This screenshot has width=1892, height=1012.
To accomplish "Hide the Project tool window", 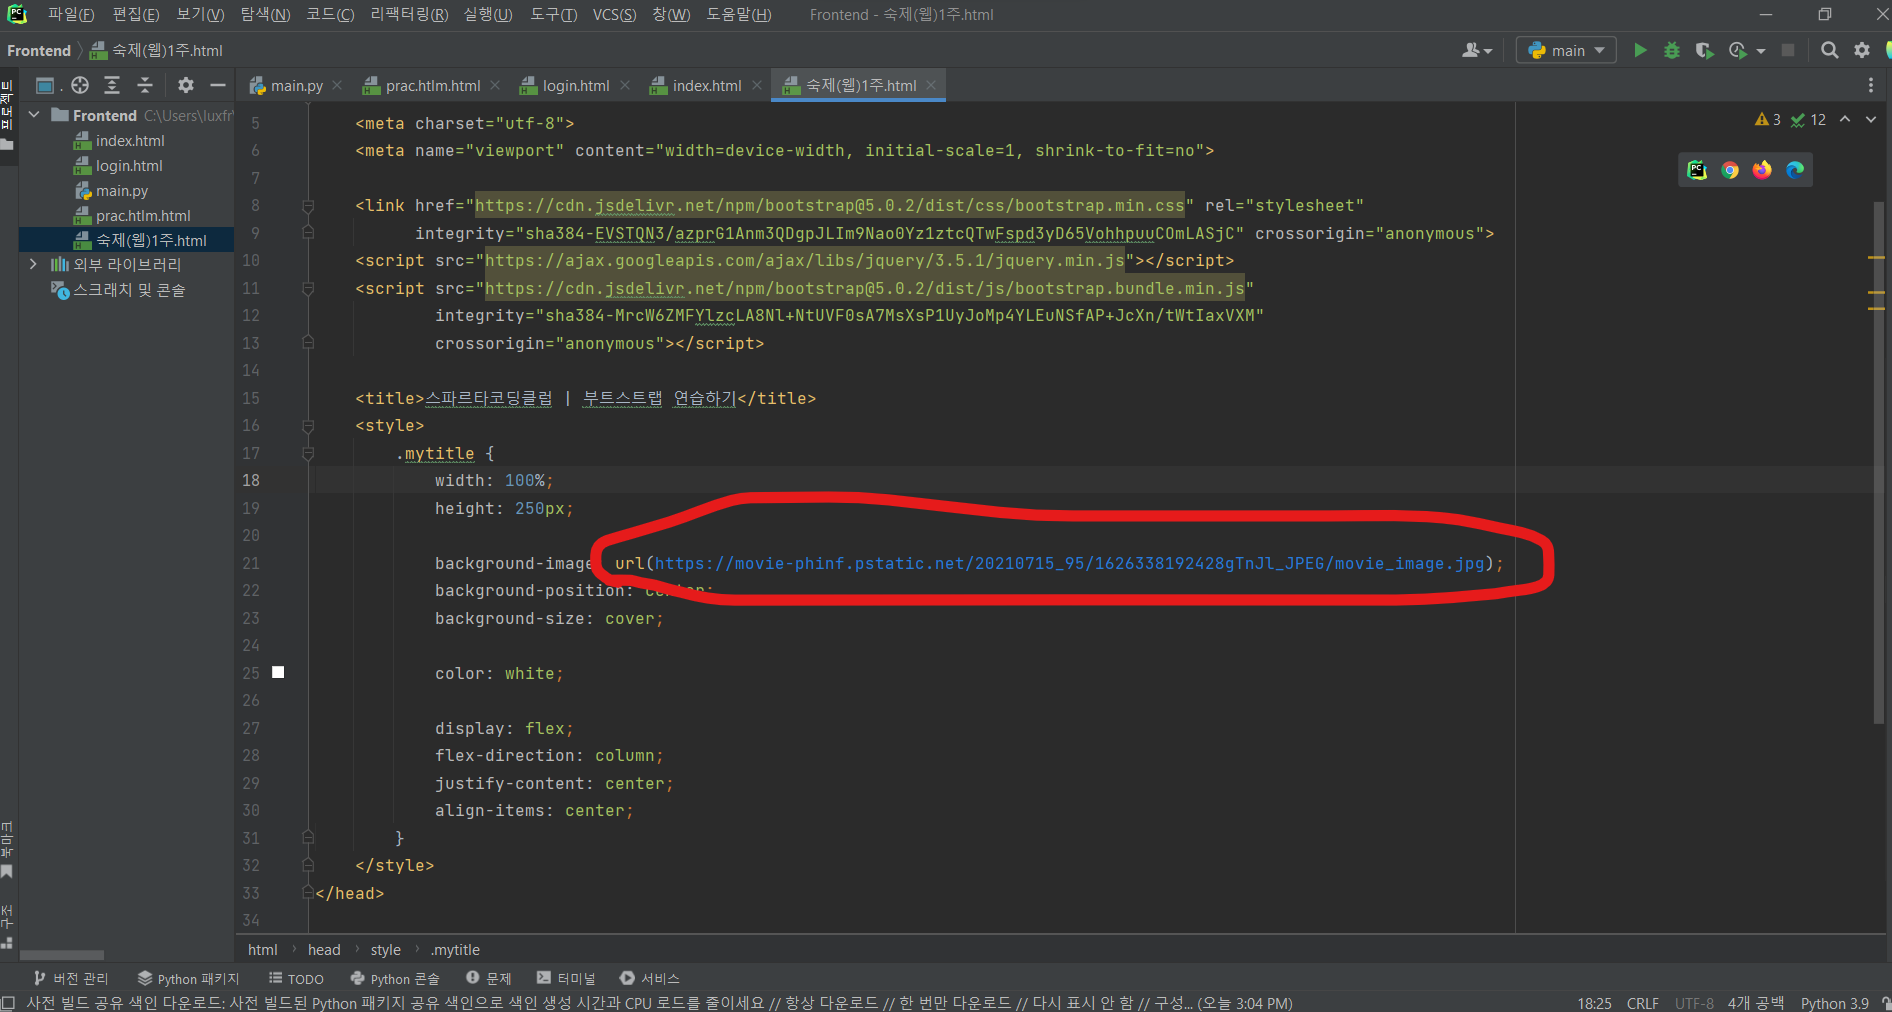I will pos(218,85).
